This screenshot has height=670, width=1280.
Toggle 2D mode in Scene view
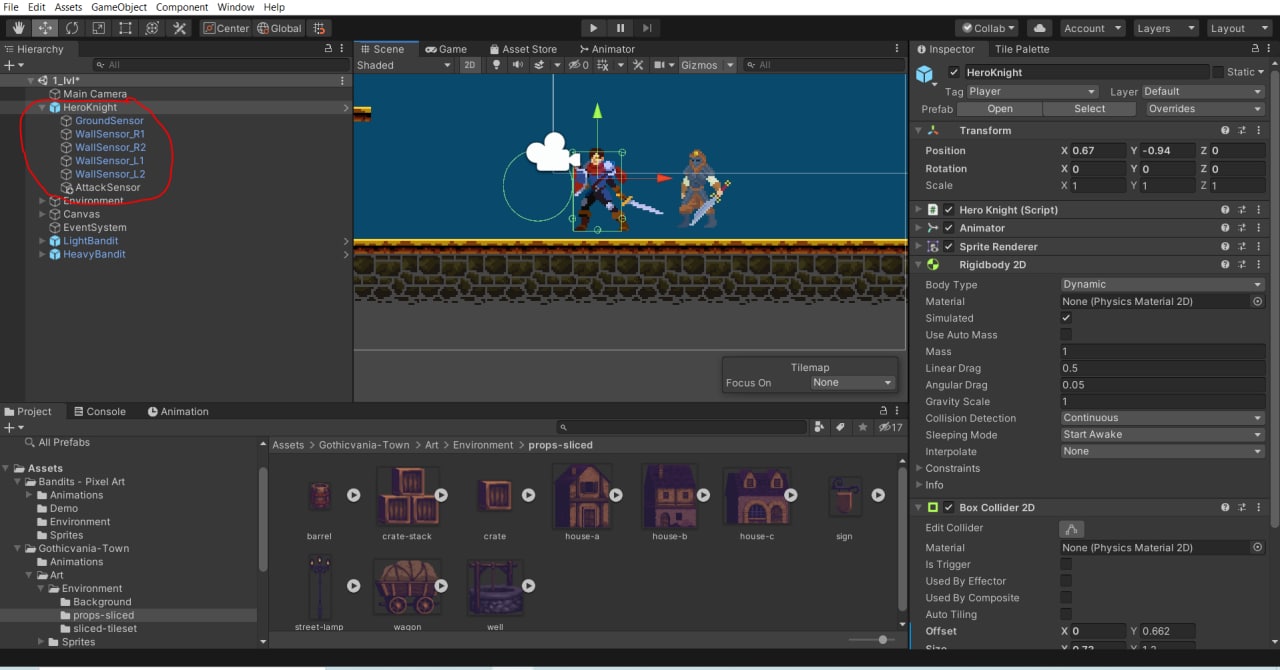point(470,65)
